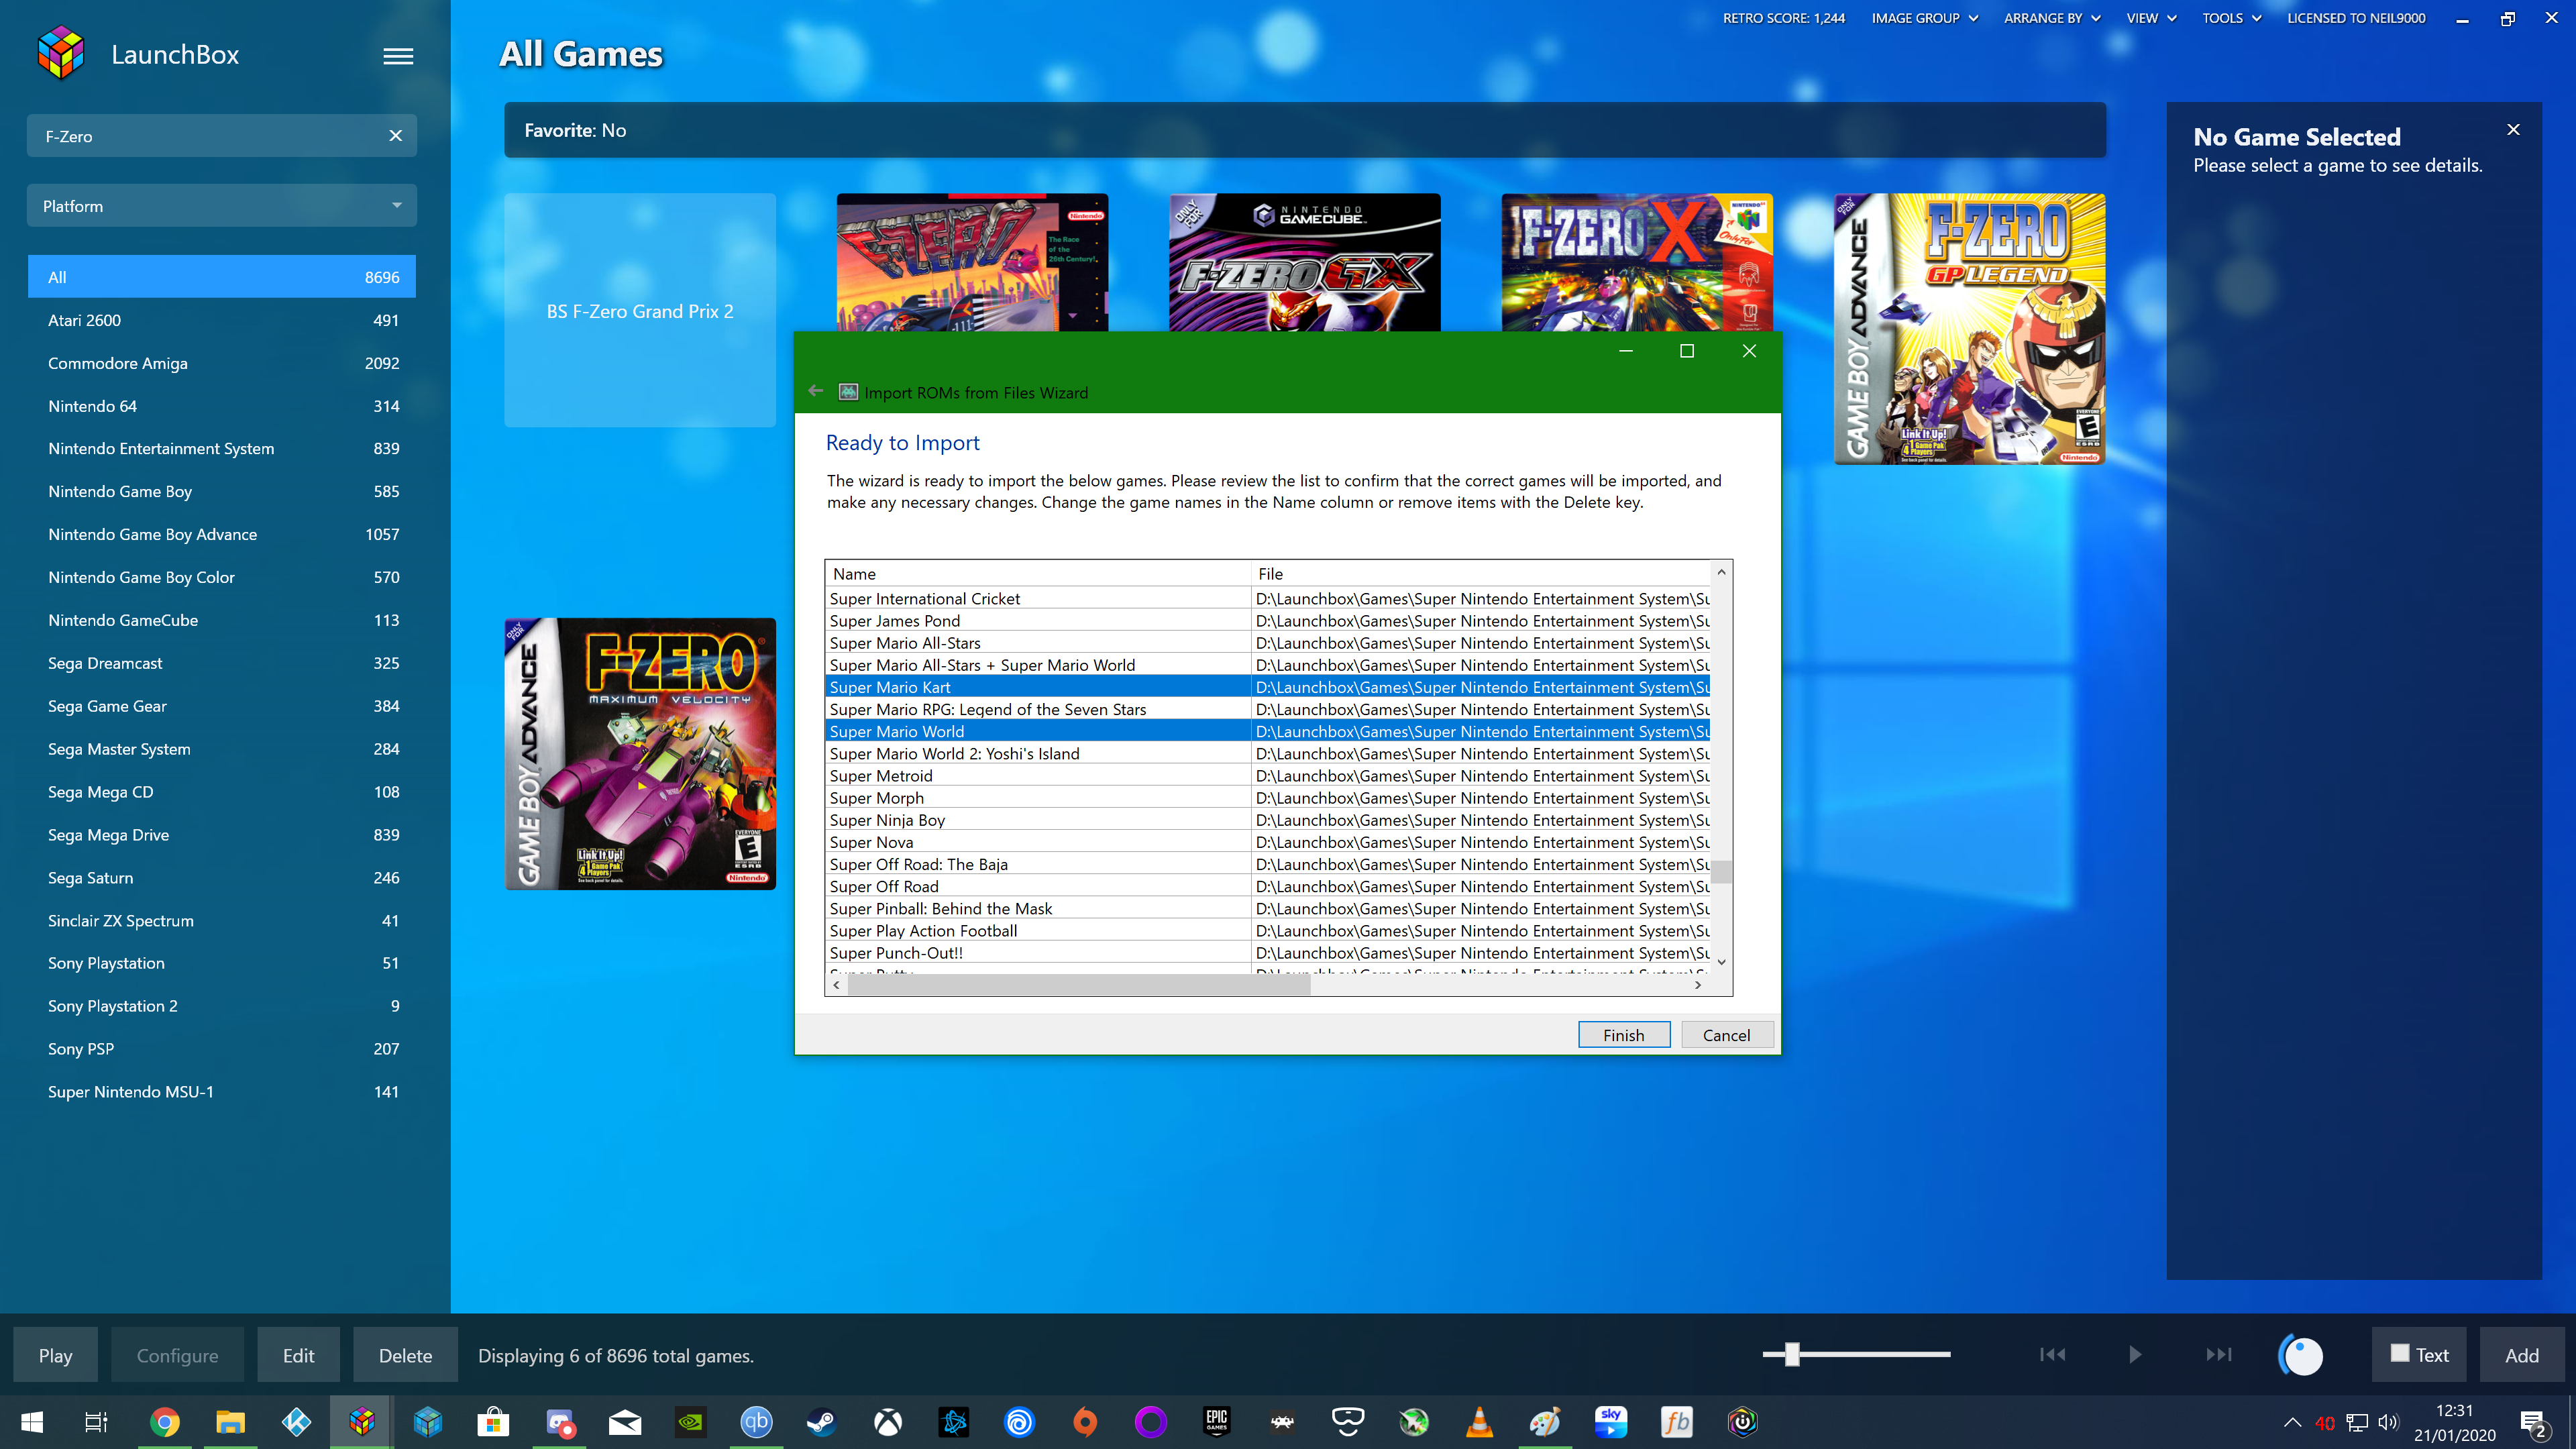Open the Tools menu
This screenshot has height=1449, width=2576.
(x=2231, y=18)
